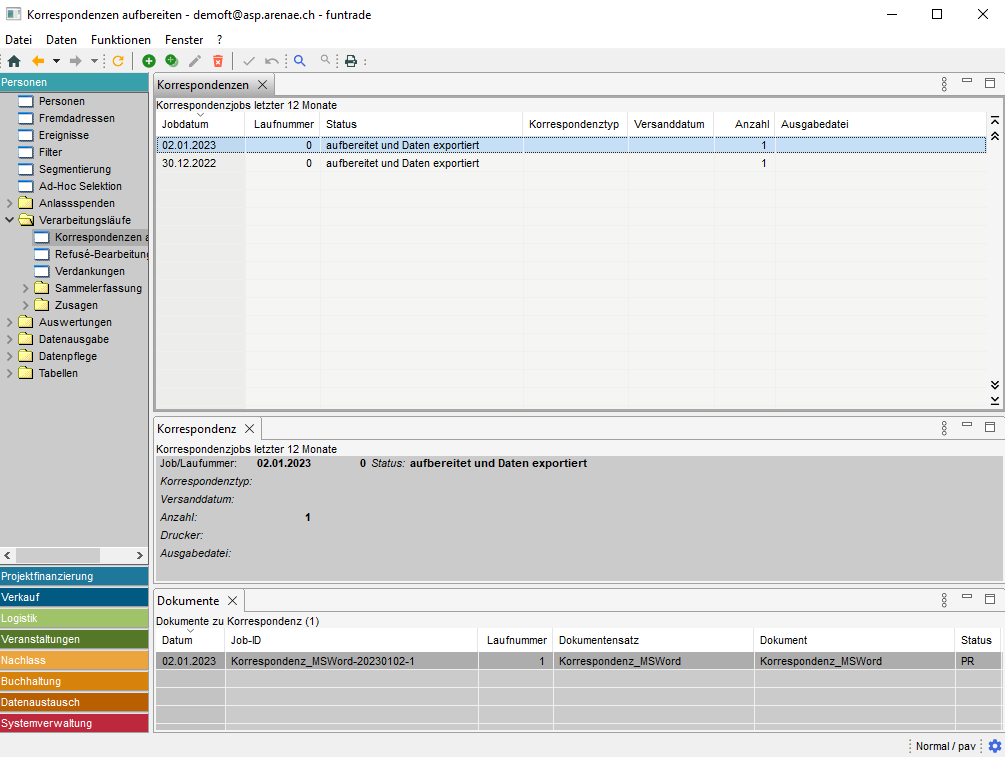
Task: Jump to first row with the top arrow
Action: pos(994,120)
